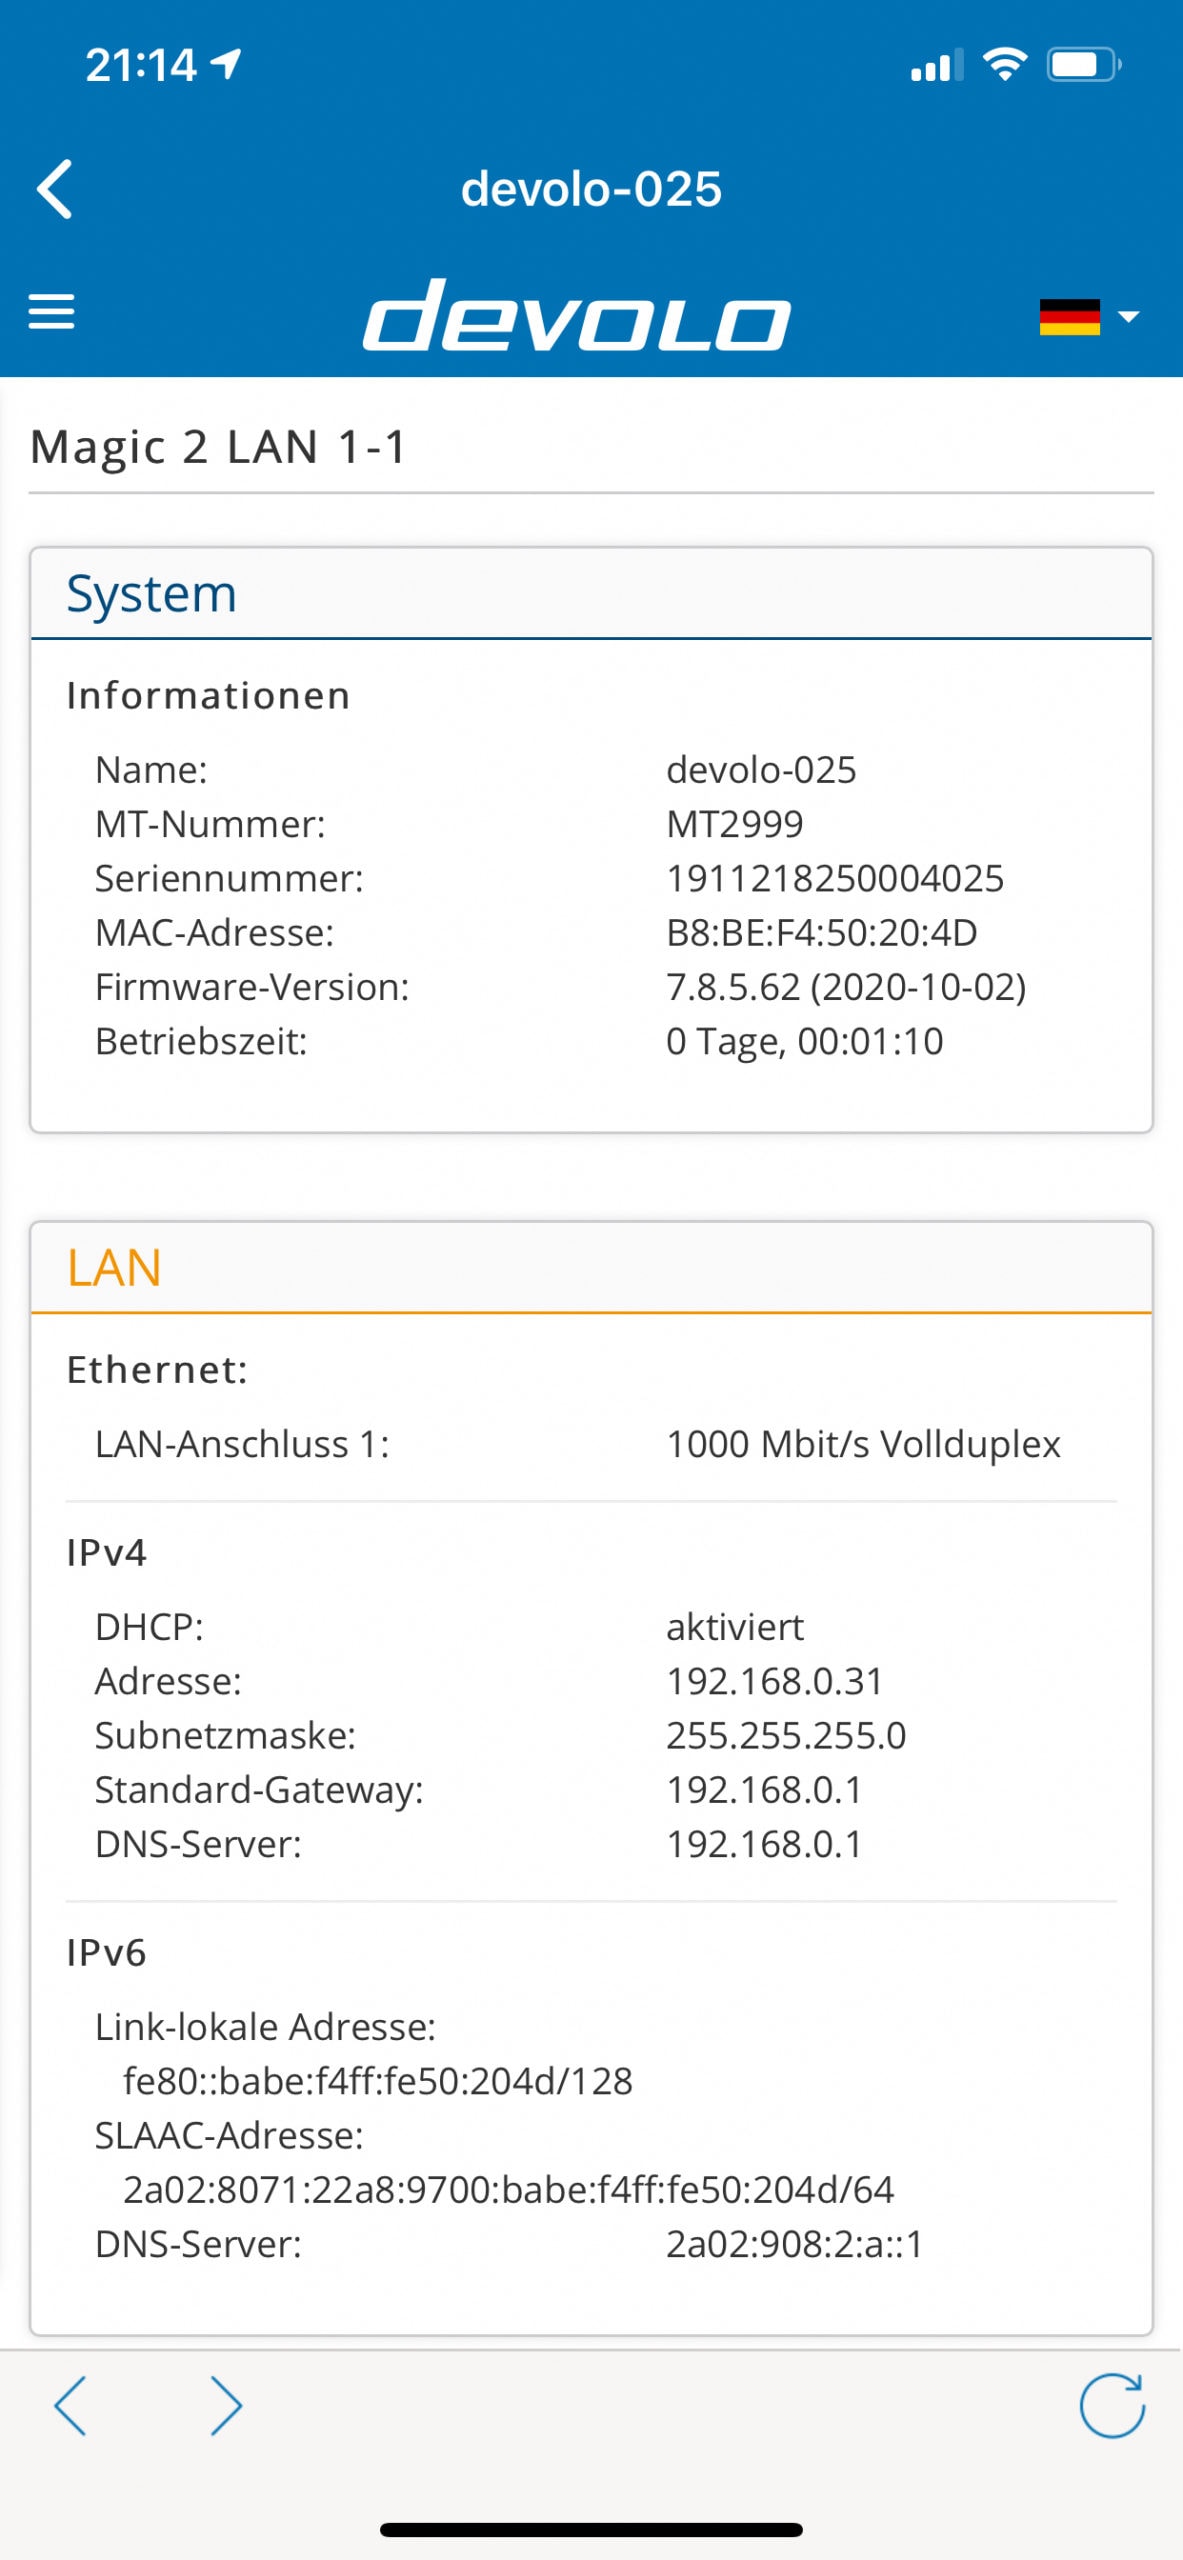Tap the browser back chevron at bottom
Image resolution: width=1183 pixels, height=2560 pixels.
(70, 2405)
